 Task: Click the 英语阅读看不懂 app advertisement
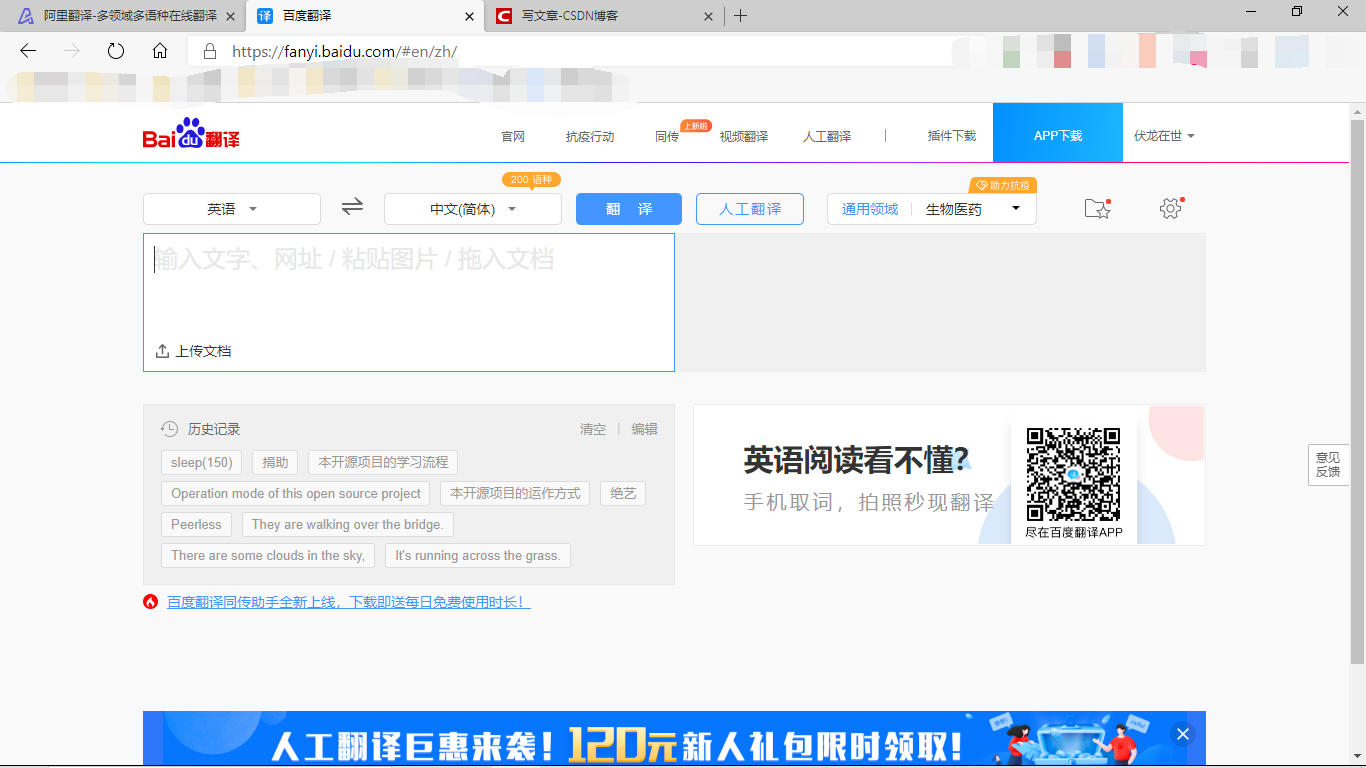pyautogui.click(x=949, y=475)
